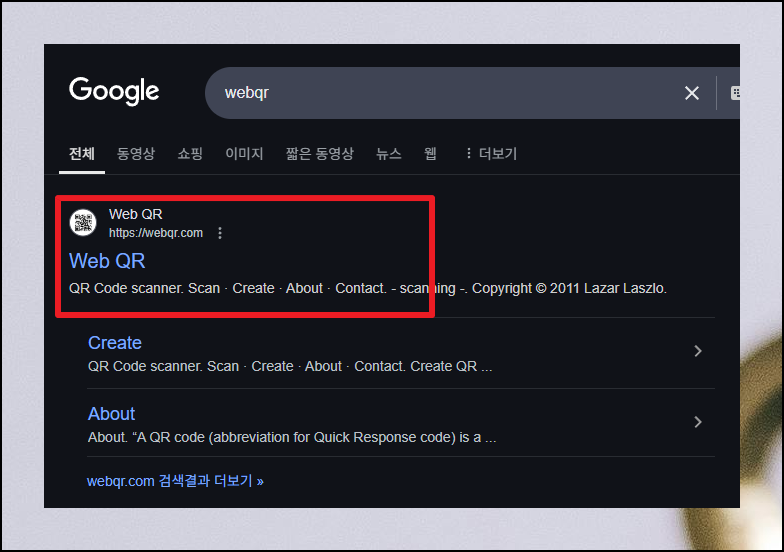
Task: Click the https://webqr.com URL text
Action: (156, 233)
